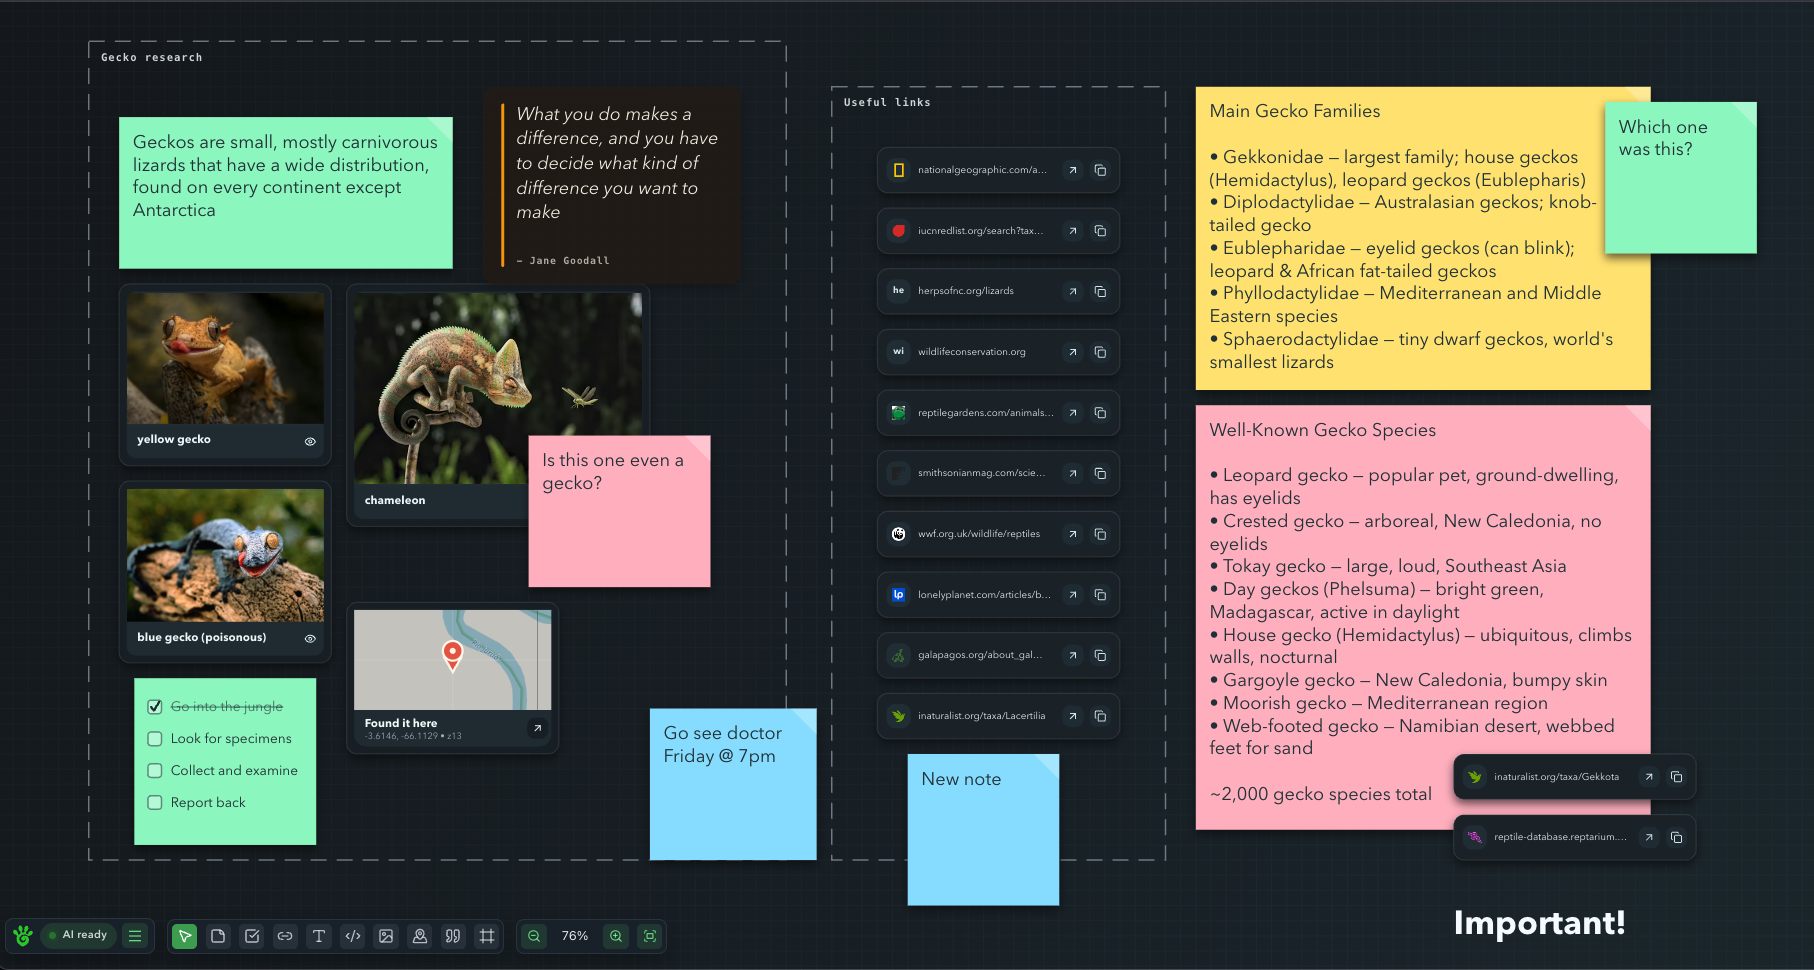Click the 76% zoom level indicator
Viewport: 1814px width, 970px height.
[575, 936]
